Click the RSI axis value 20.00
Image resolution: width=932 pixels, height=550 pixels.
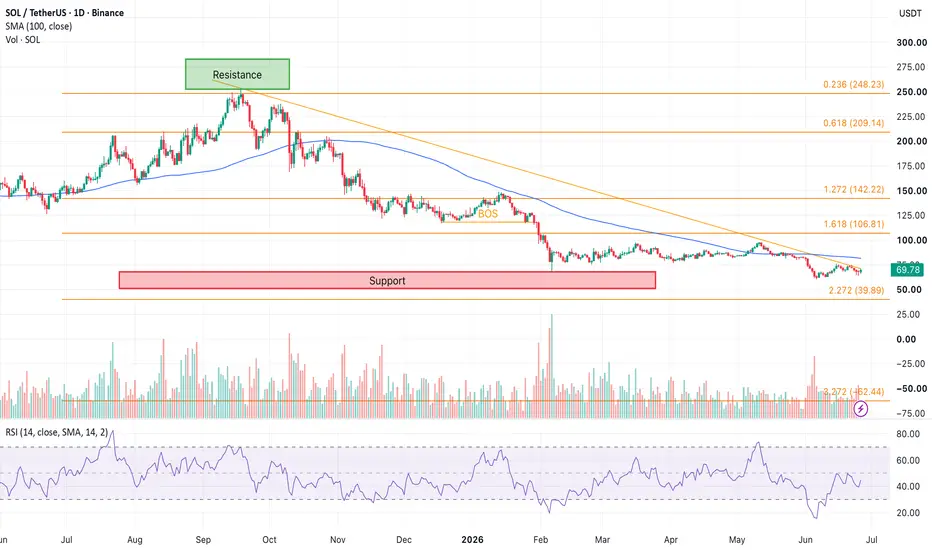[908, 513]
